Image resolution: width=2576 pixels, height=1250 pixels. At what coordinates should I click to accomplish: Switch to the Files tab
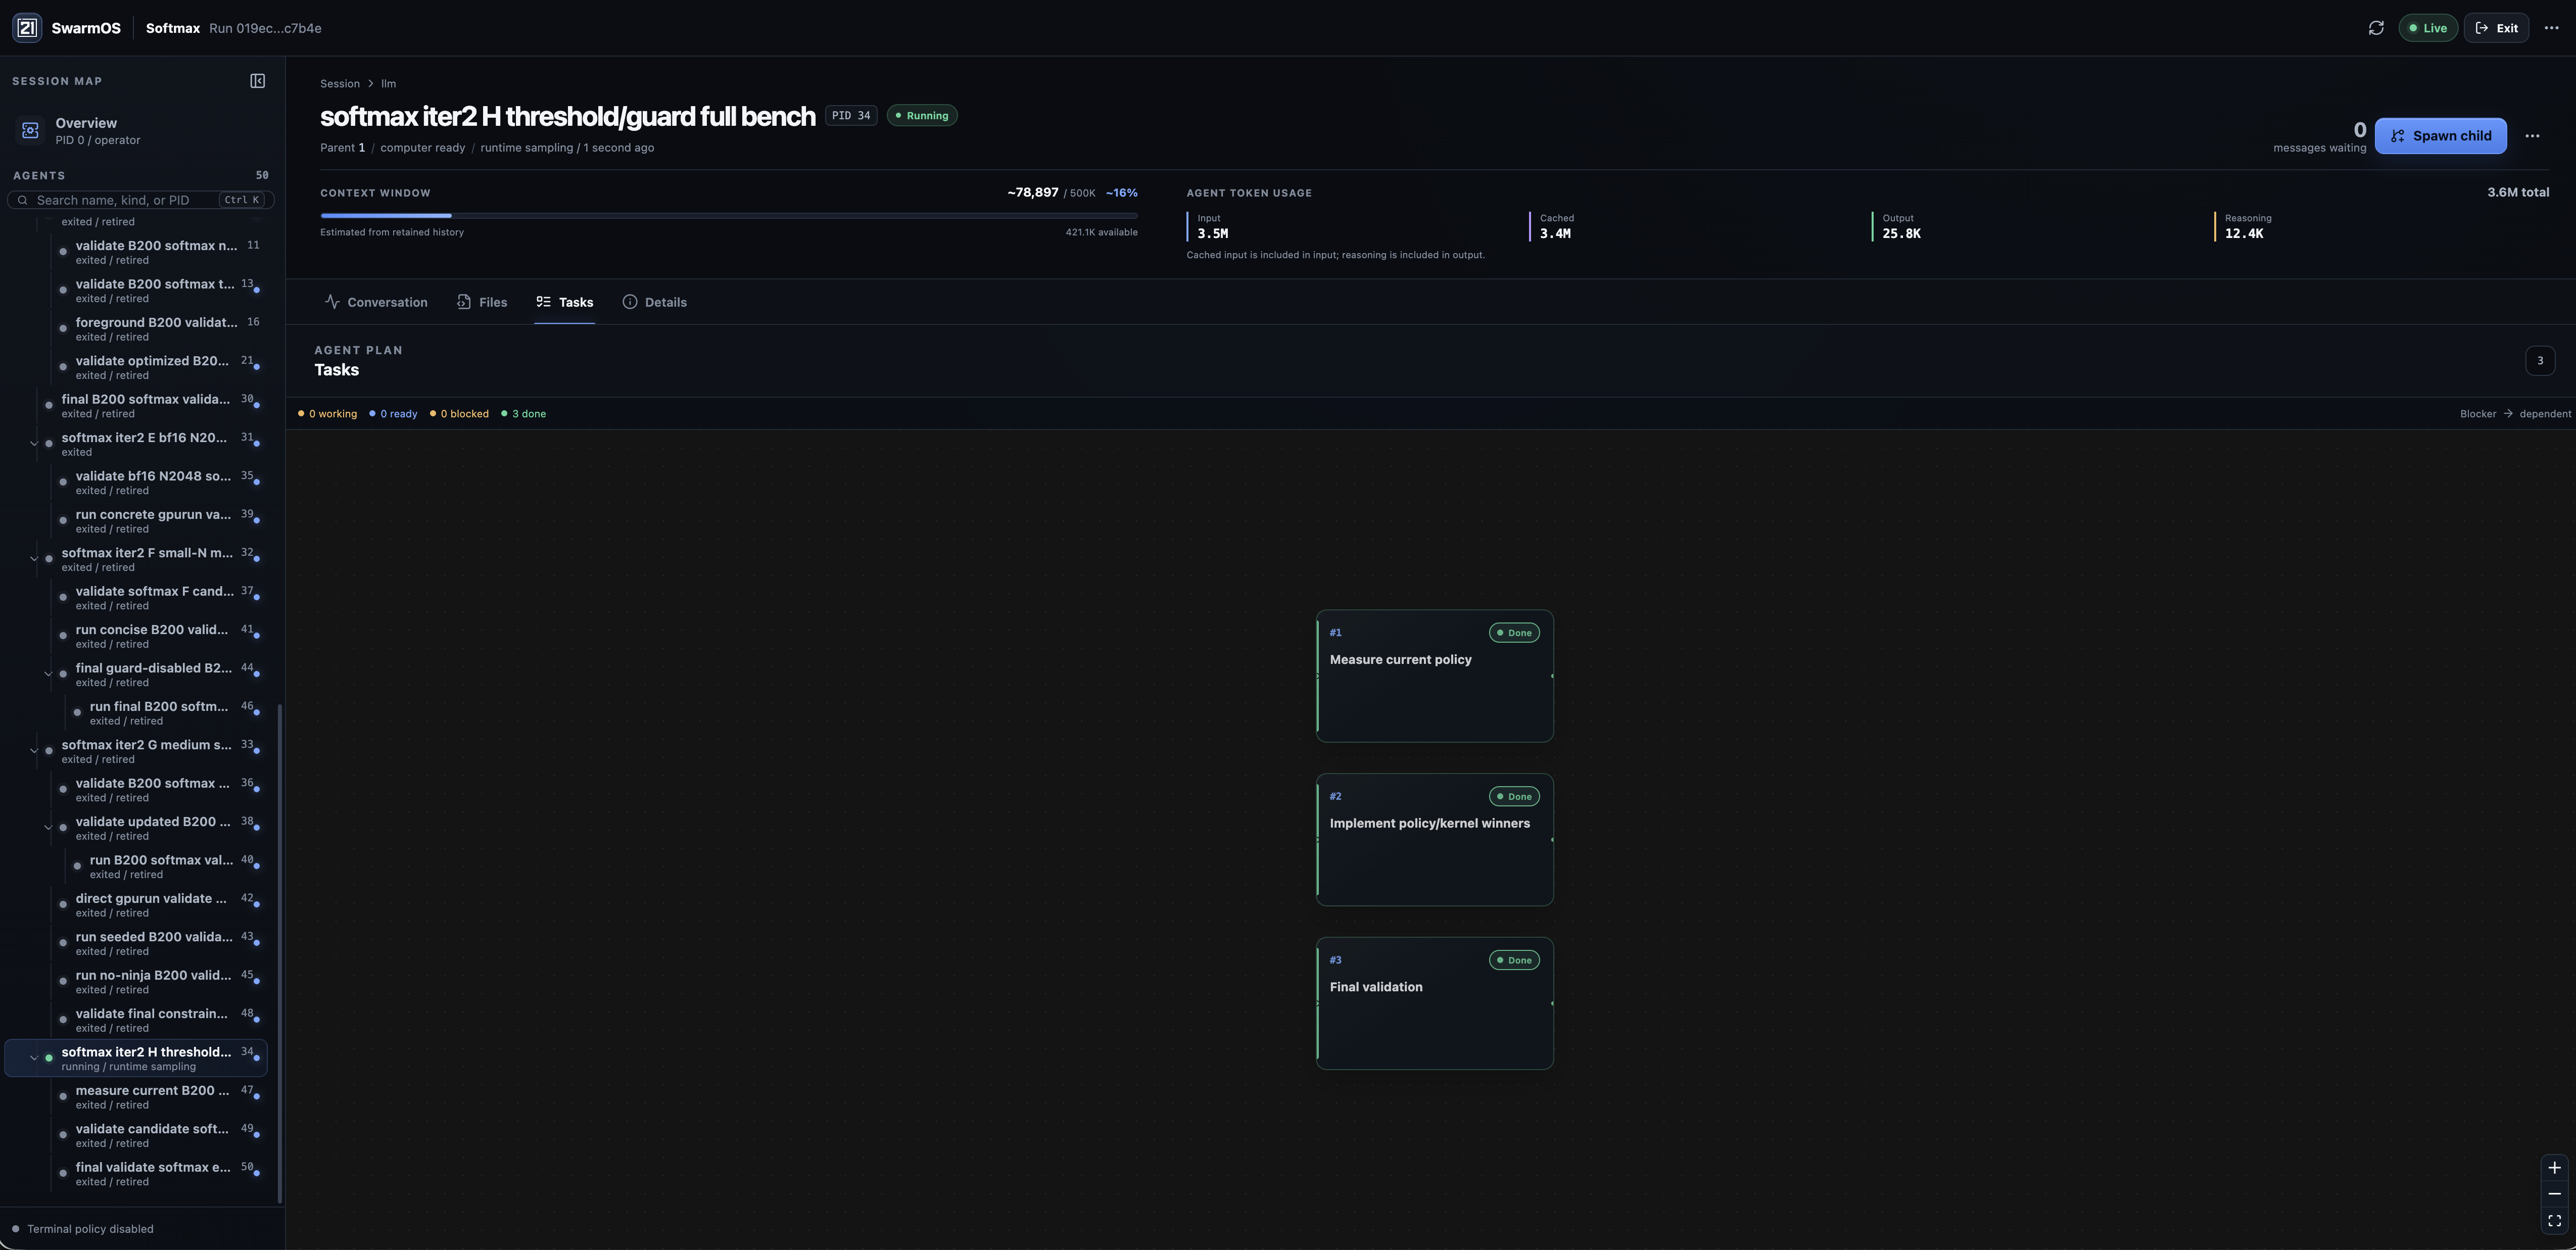tap(482, 302)
